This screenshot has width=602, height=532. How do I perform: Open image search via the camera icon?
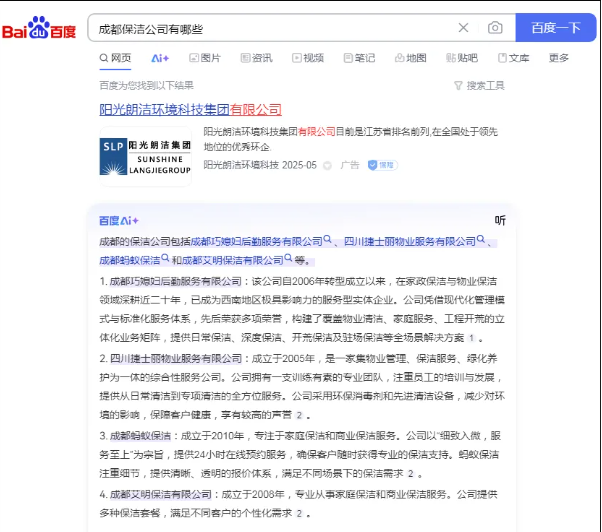click(x=494, y=28)
